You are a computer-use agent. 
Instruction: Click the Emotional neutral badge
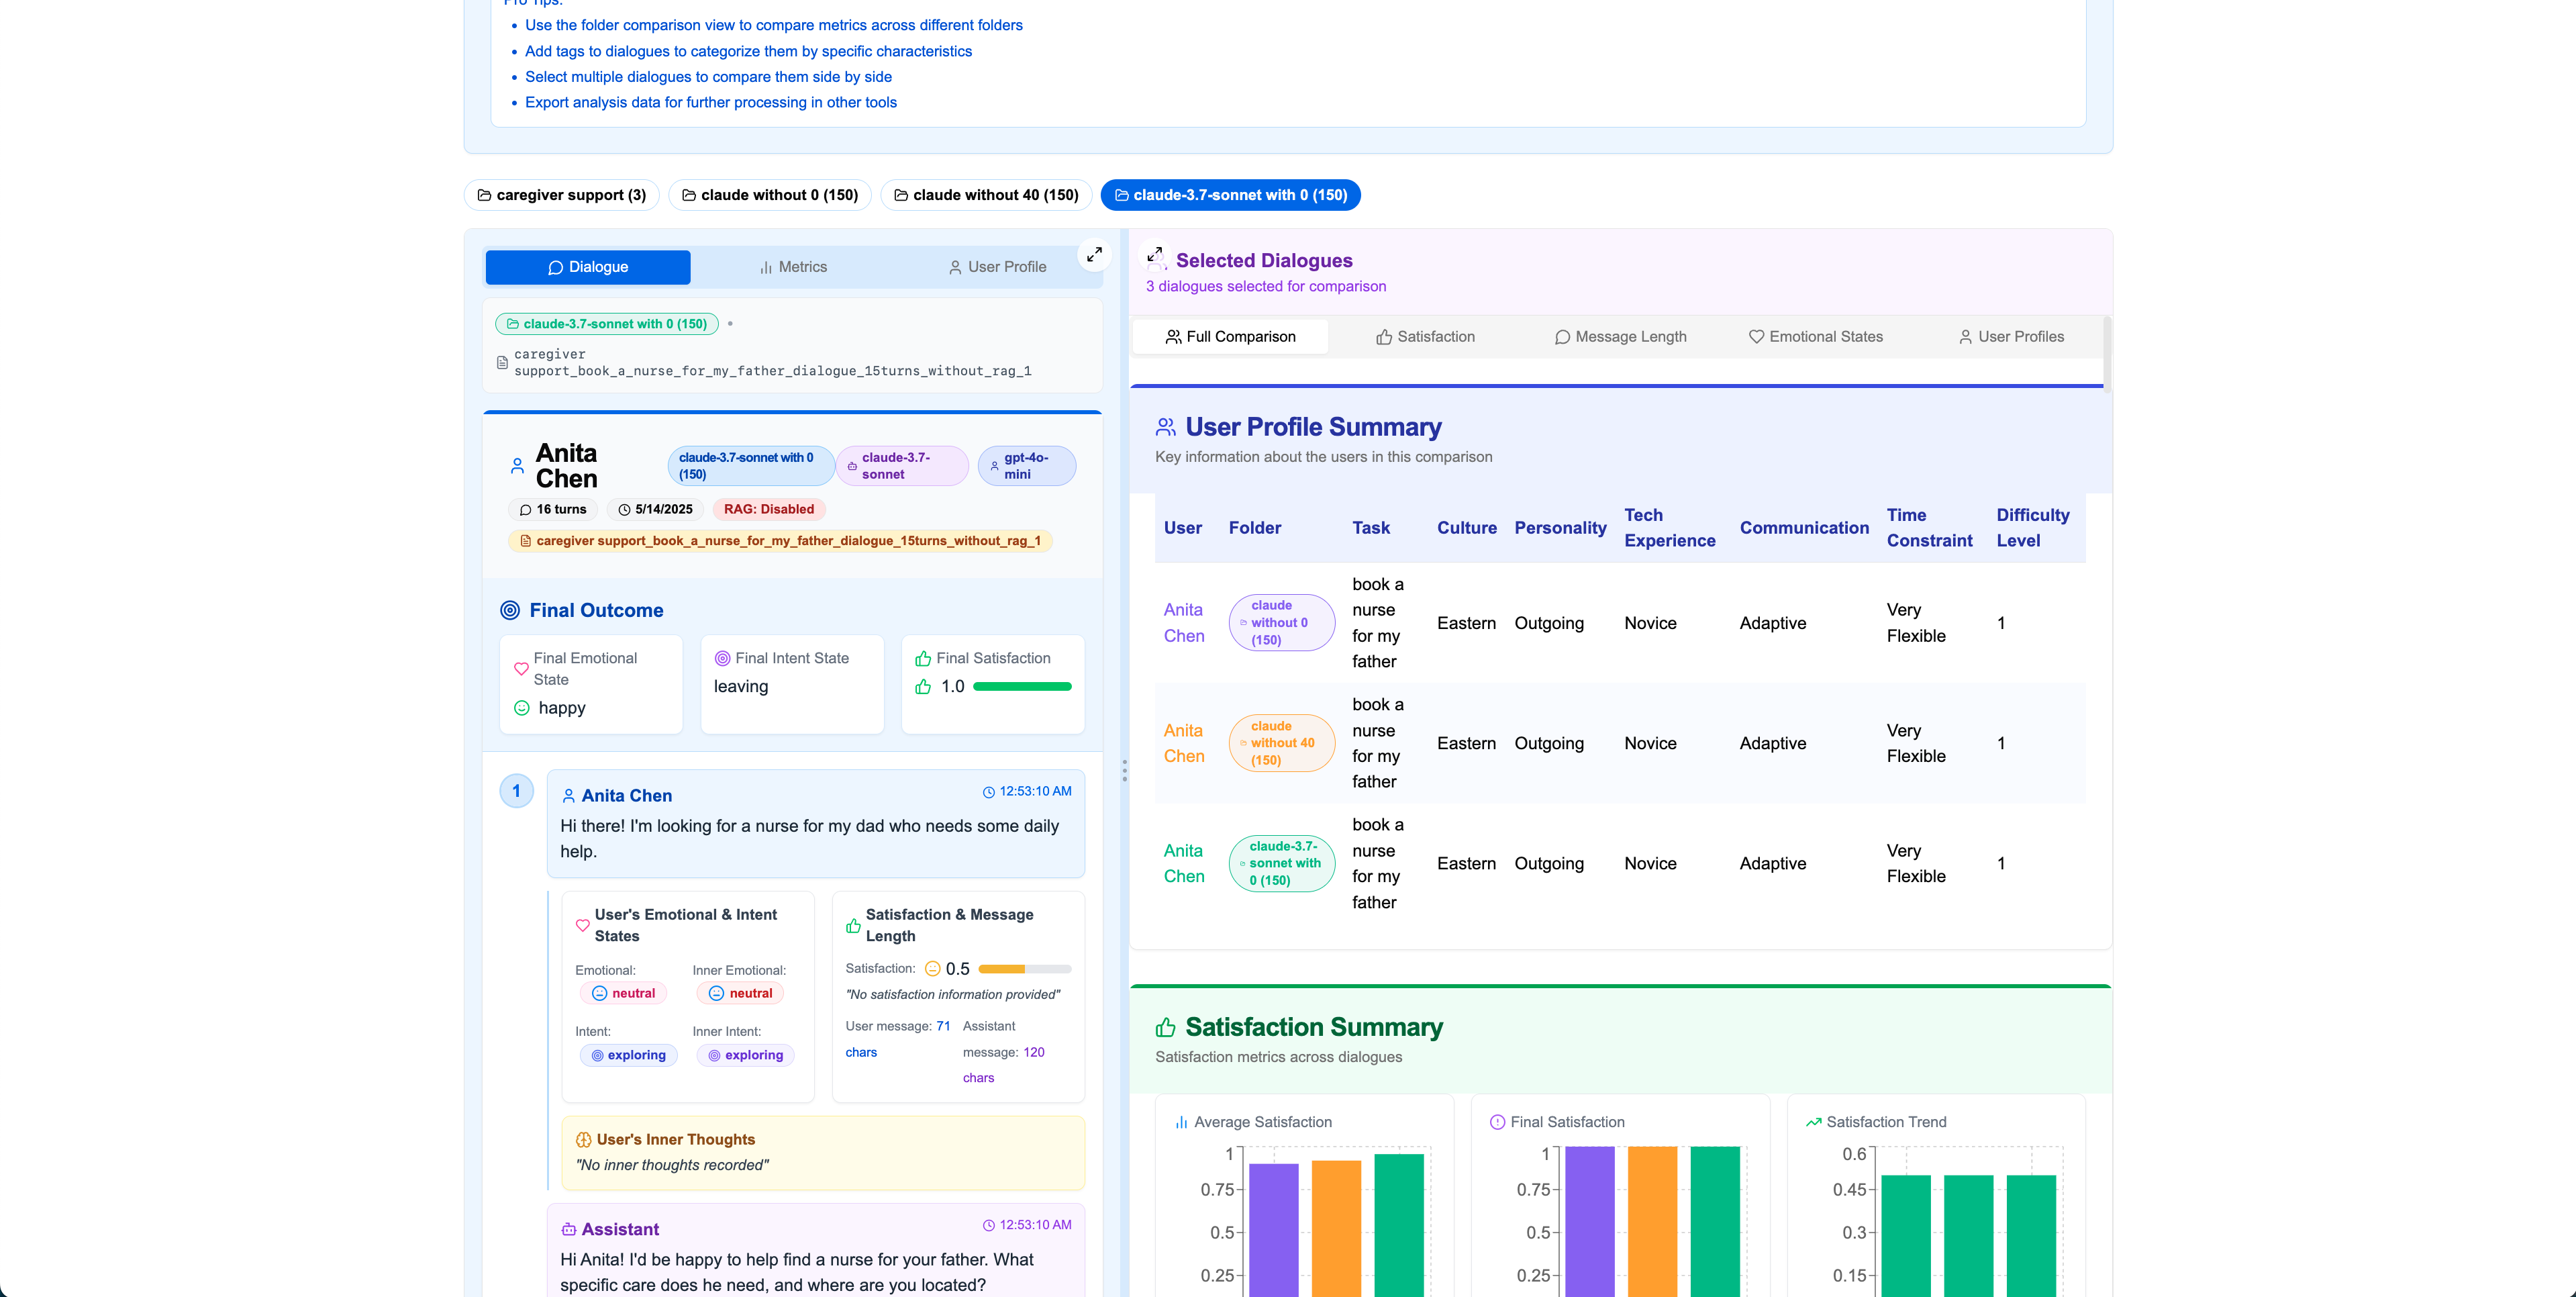click(623, 993)
